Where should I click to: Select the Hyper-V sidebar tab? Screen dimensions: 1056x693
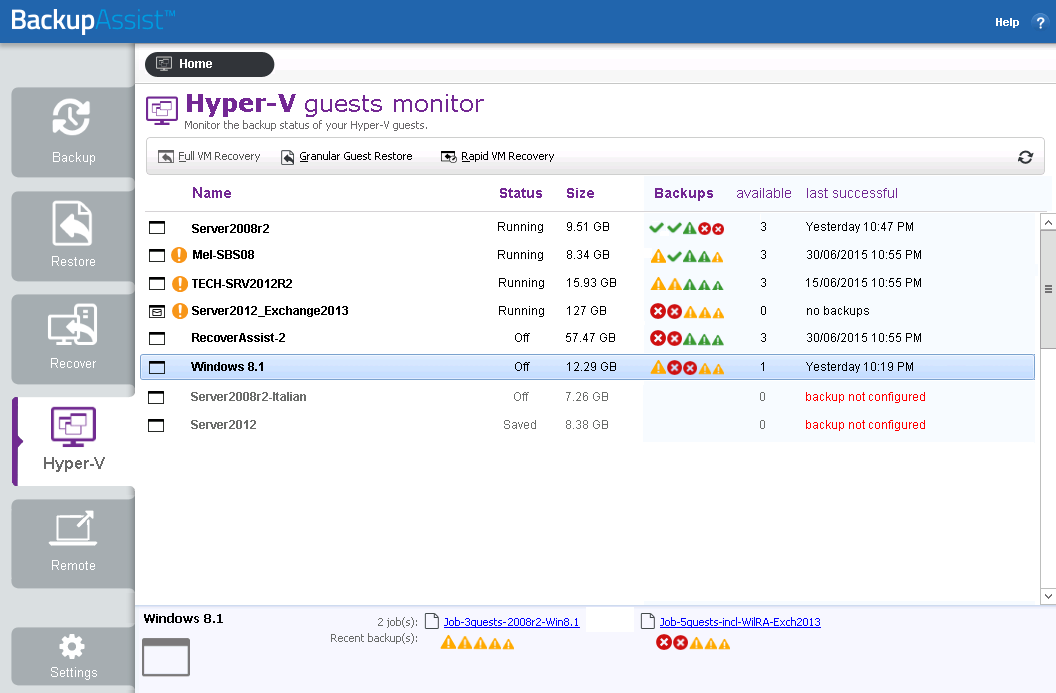[73, 441]
